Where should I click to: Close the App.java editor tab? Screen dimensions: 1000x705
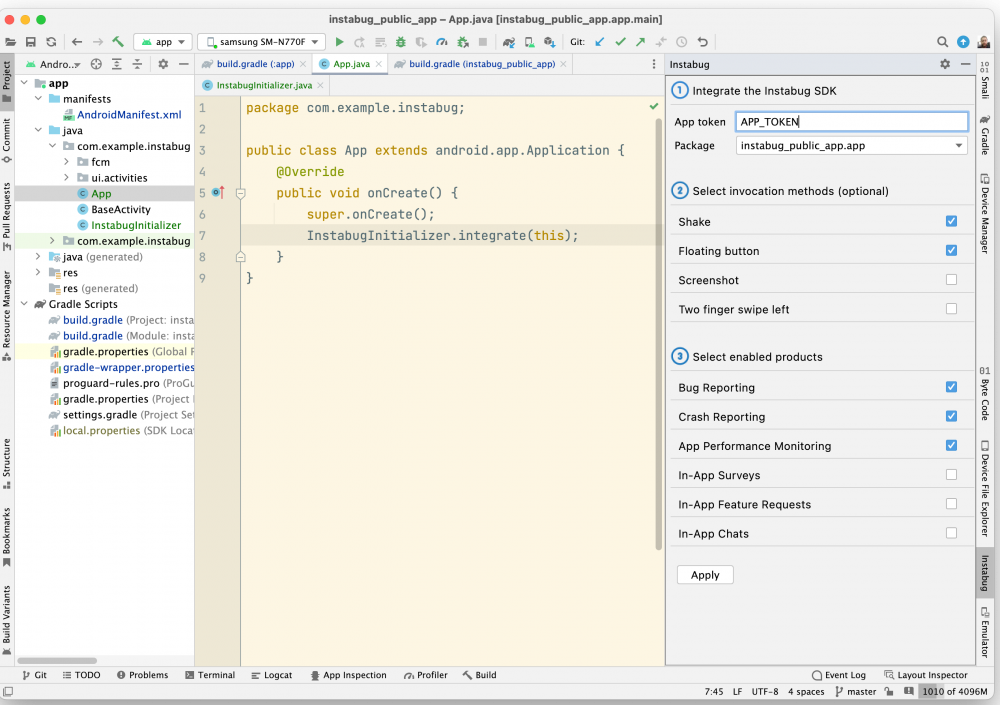point(379,64)
